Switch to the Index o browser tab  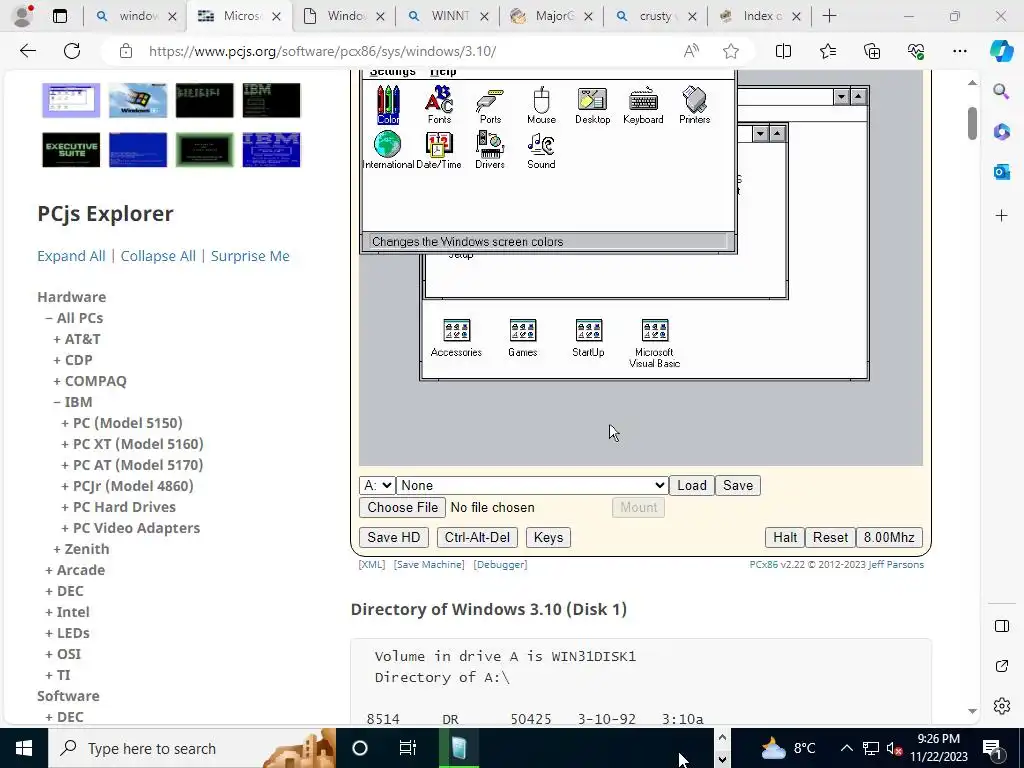(x=760, y=16)
